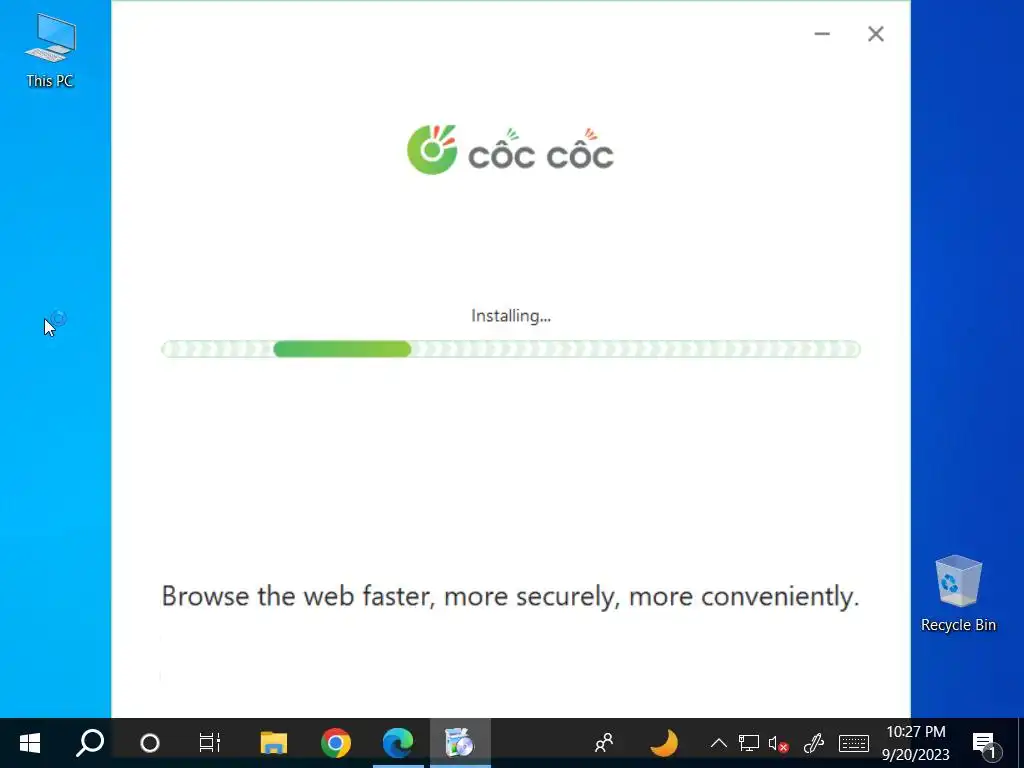Launch Google Chrome from taskbar
Viewport: 1024px width, 768px height.
[x=336, y=743]
